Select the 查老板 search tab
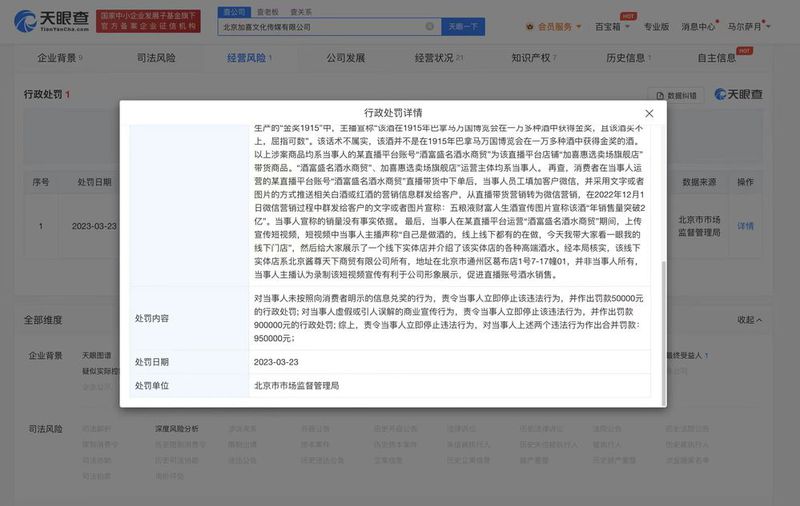The width and height of the screenshot is (800, 506). 267,12
